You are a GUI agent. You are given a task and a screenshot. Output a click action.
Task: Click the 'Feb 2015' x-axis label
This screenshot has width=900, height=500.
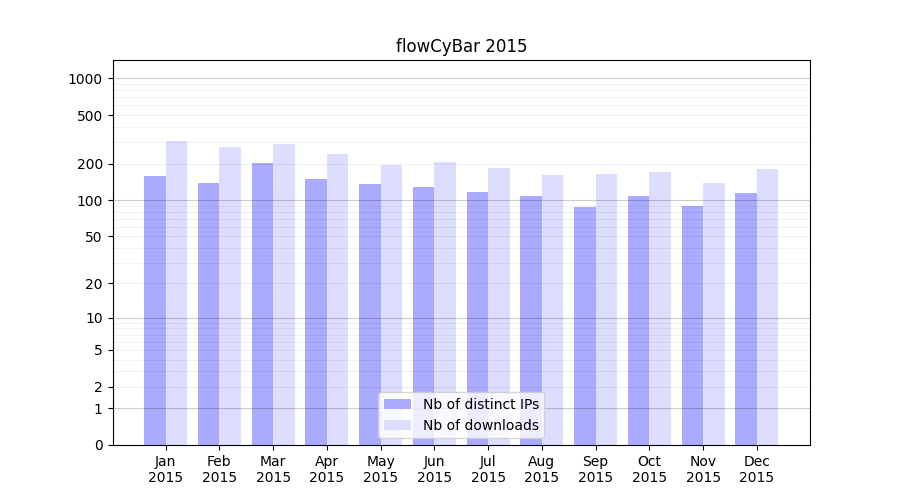coord(219,469)
